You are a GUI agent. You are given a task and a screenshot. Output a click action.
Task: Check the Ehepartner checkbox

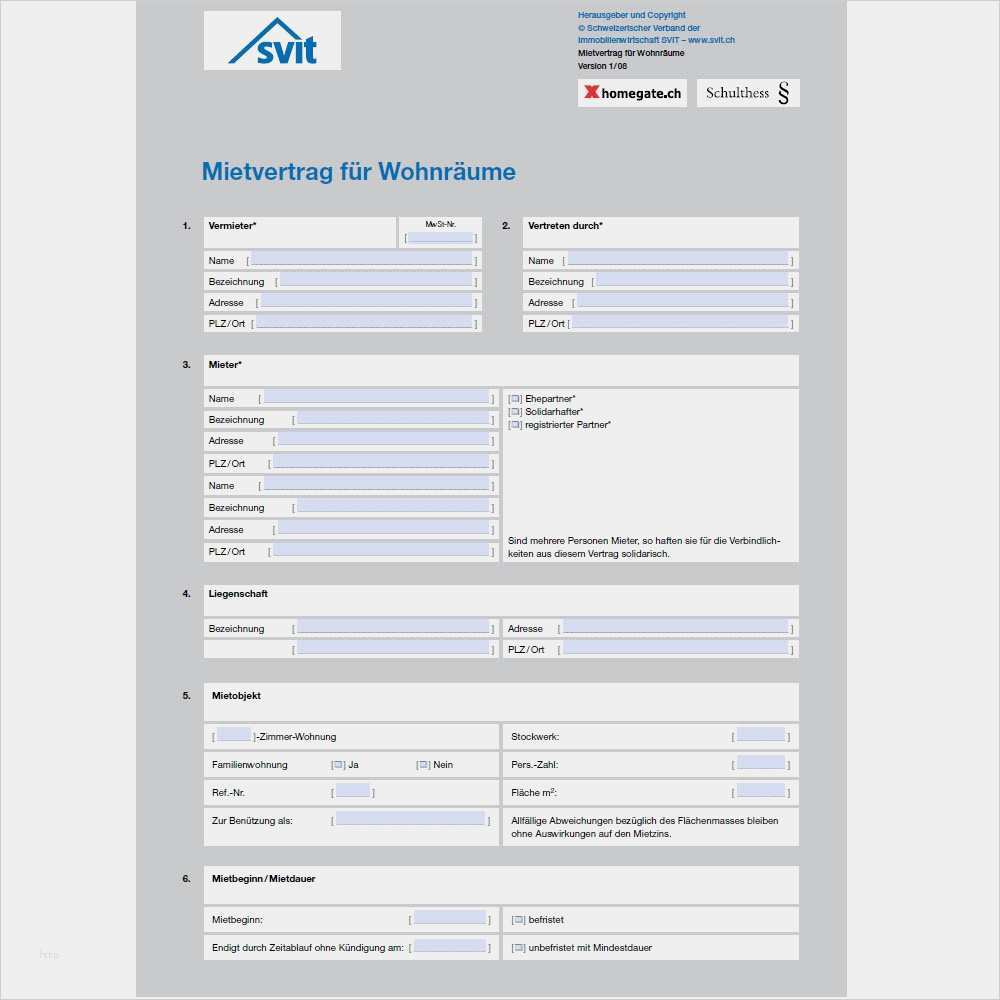[x=515, y=399]
